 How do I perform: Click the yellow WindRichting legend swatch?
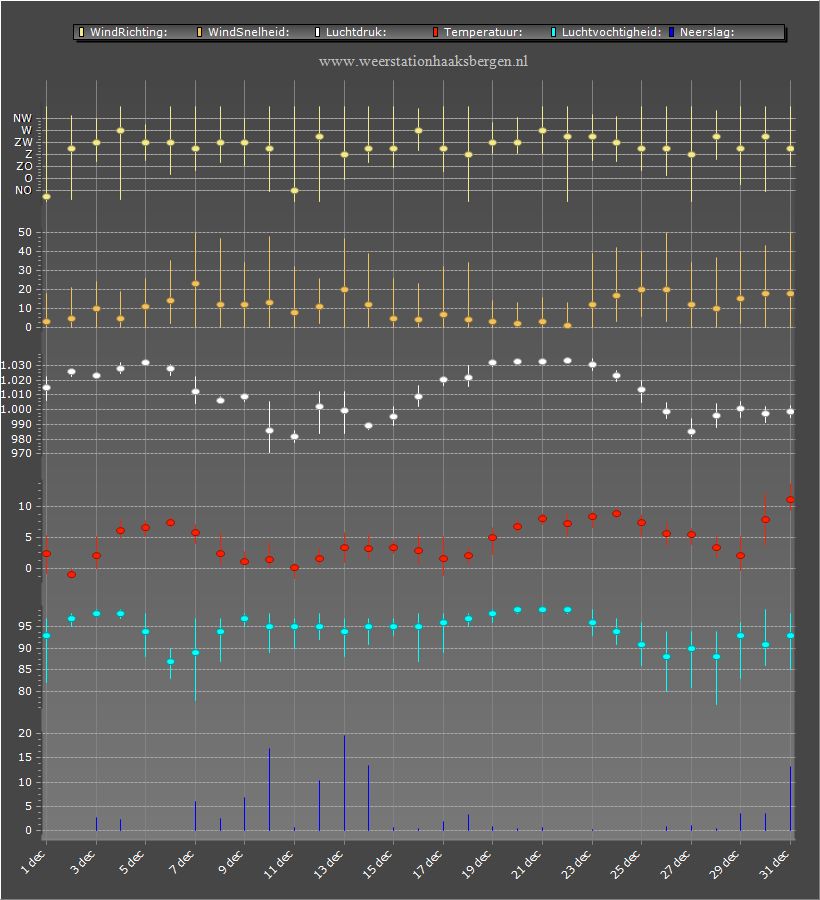click(81, 32)
